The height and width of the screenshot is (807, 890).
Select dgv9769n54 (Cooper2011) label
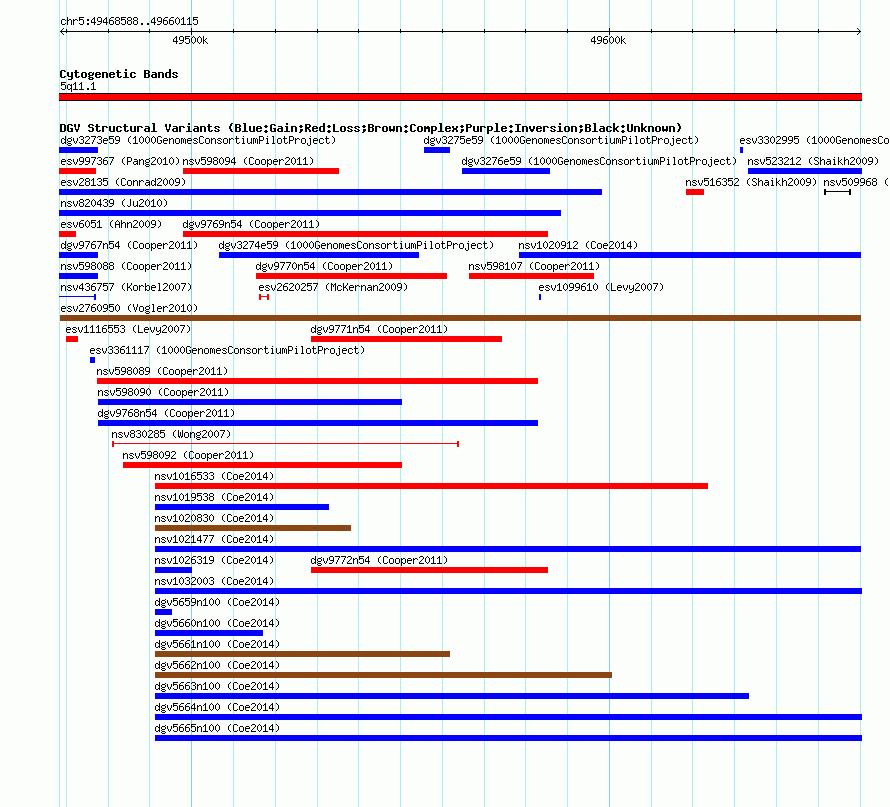coord(251,224)
